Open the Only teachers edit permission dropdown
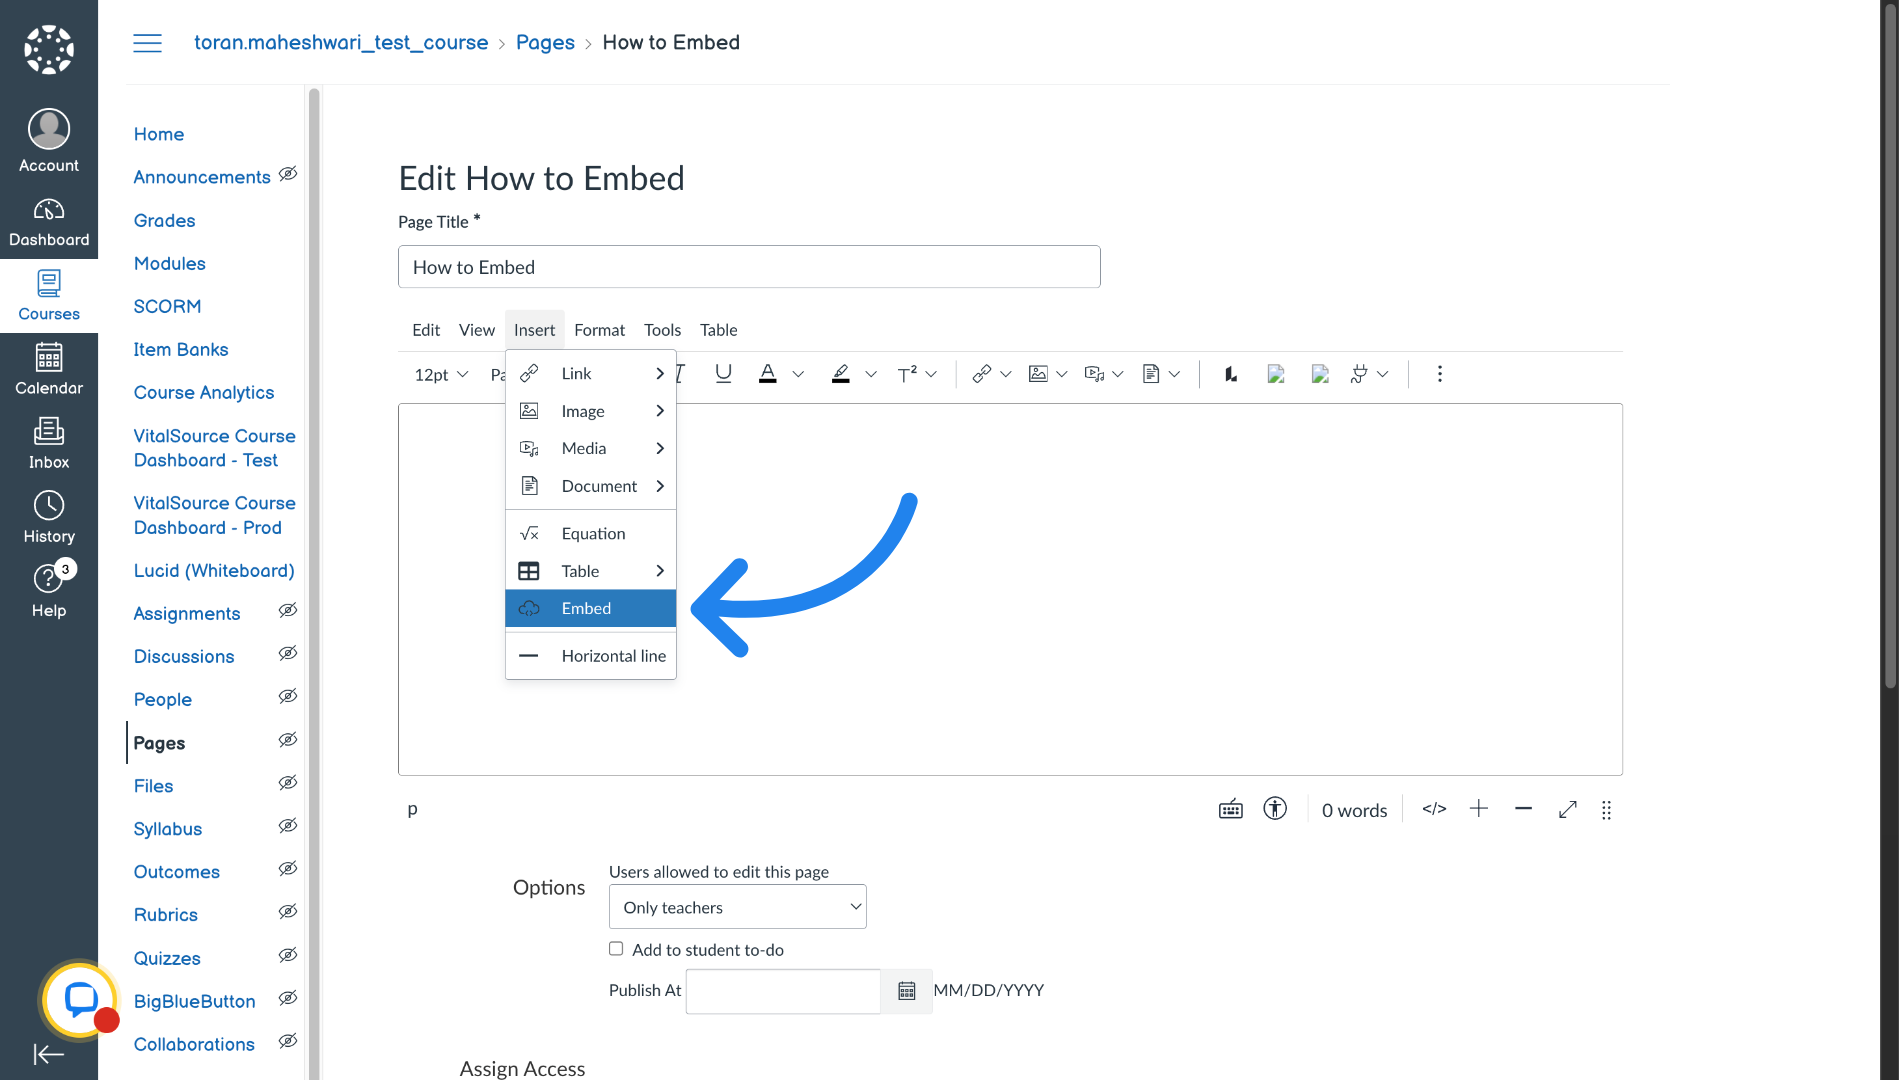 point(738,907)
